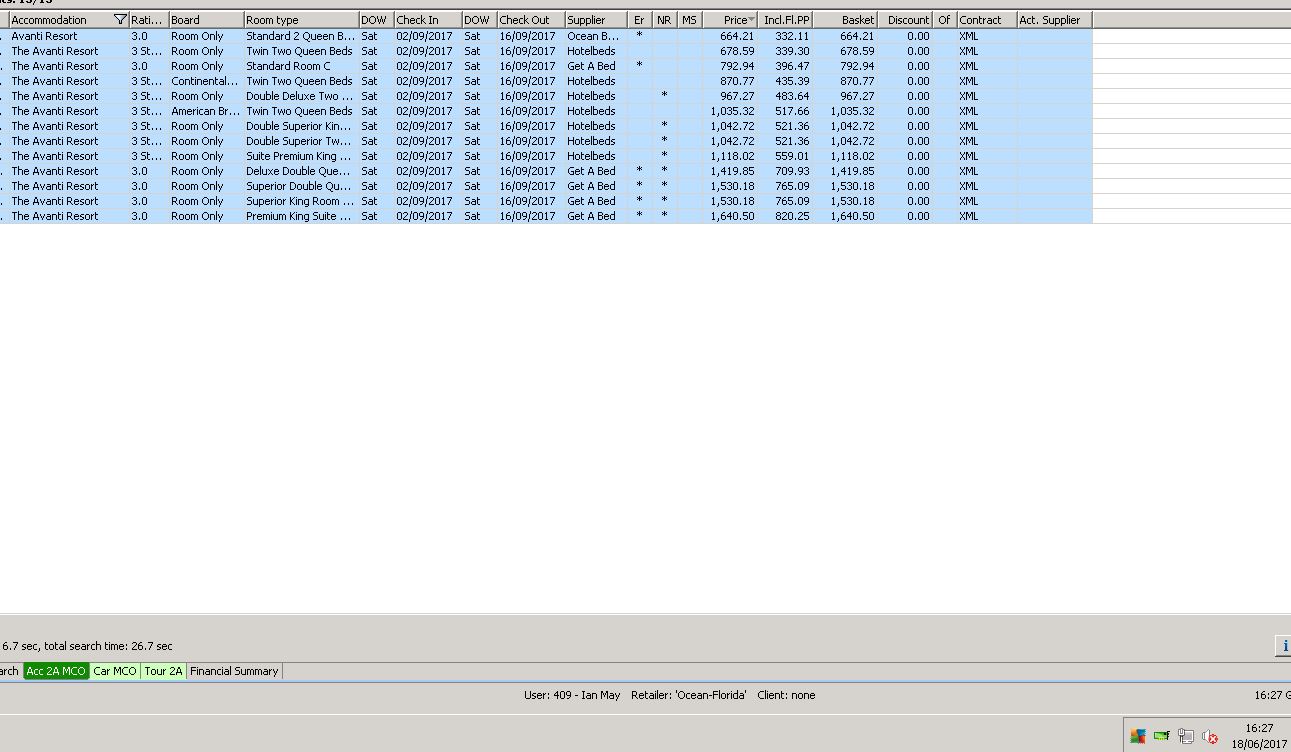Select the 'Double Deluxe Two' room cell

click(301, 96)
